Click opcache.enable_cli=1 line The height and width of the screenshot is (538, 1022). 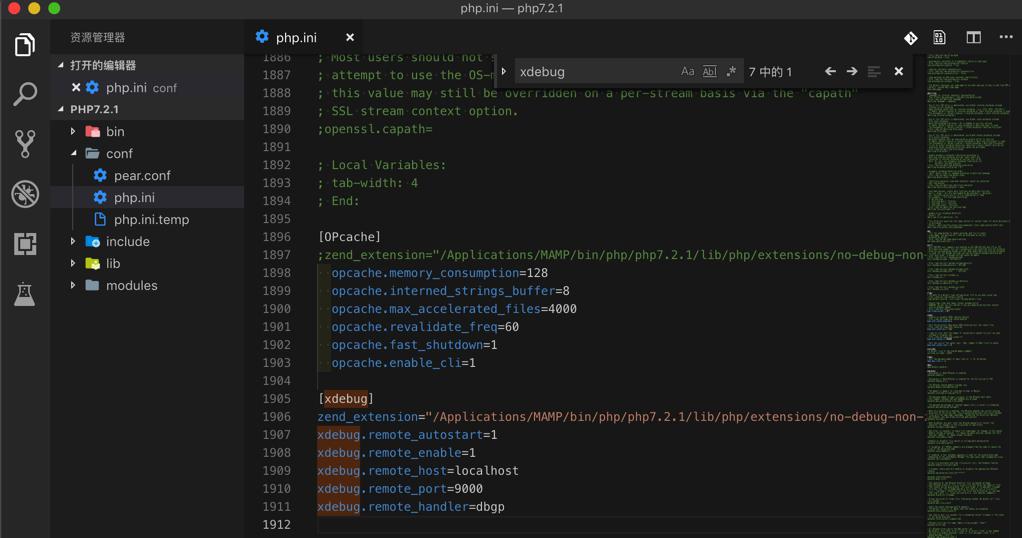[x=403, y=363]
